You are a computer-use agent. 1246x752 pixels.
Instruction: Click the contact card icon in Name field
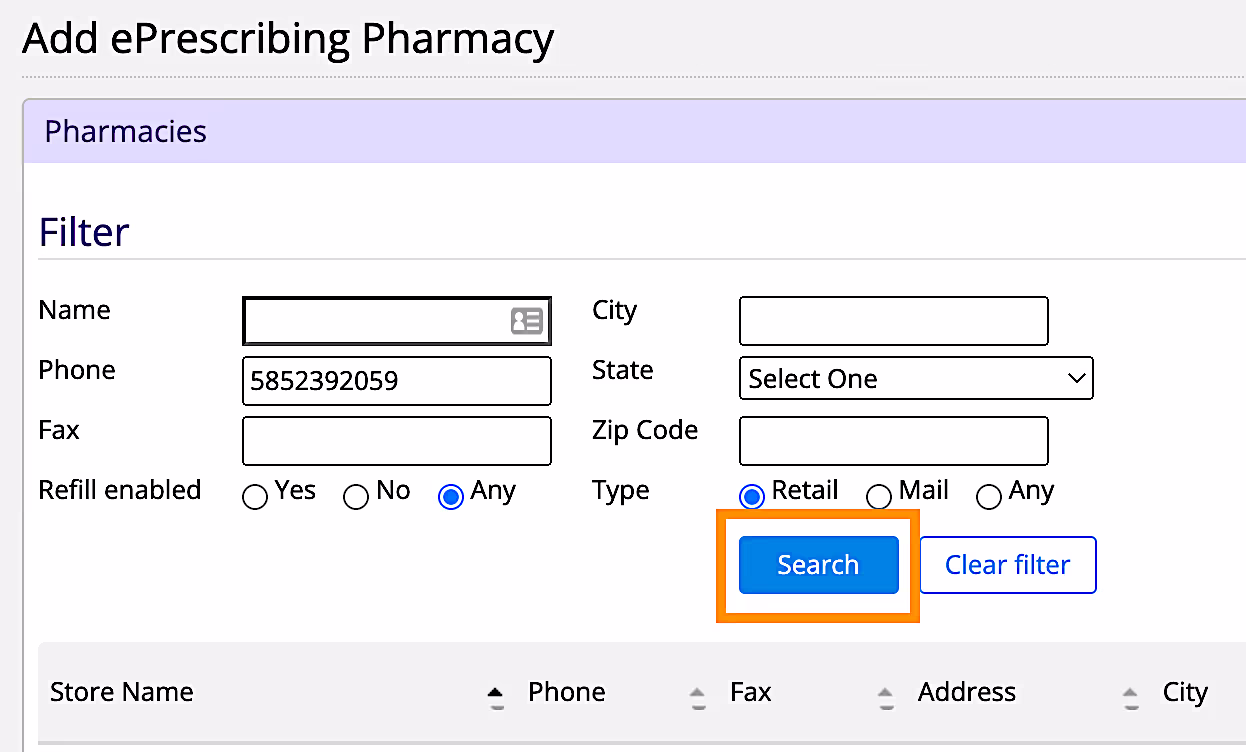[x=526, y=321]
